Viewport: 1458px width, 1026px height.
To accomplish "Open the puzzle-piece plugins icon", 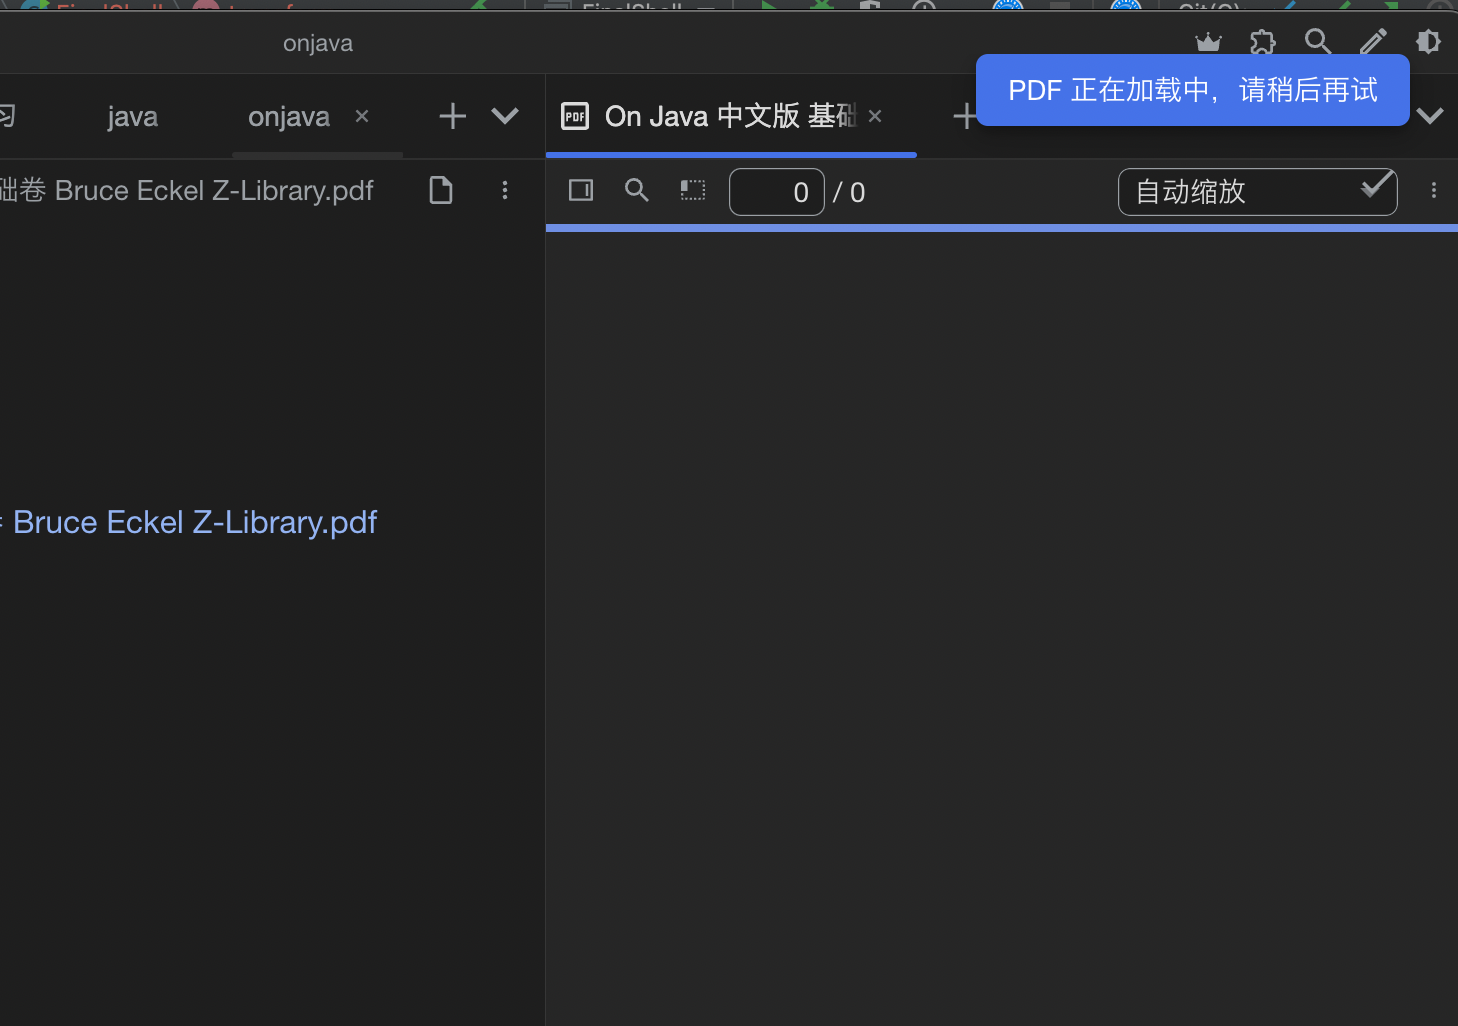I will tap(1263, 42).
